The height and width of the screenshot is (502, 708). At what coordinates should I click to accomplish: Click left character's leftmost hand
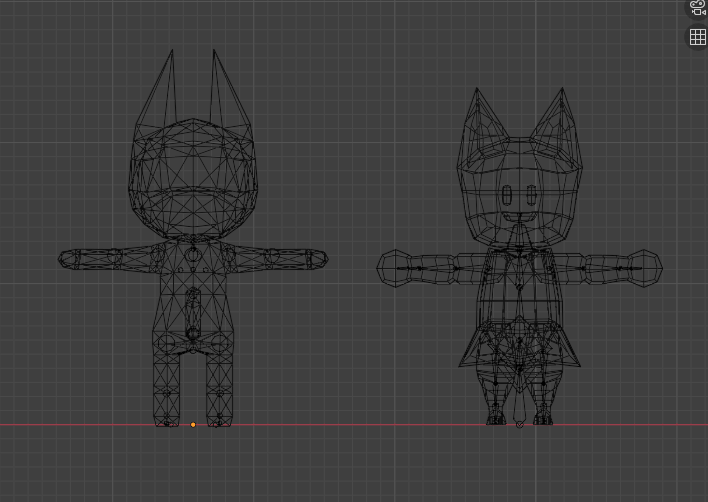point(69,259)
